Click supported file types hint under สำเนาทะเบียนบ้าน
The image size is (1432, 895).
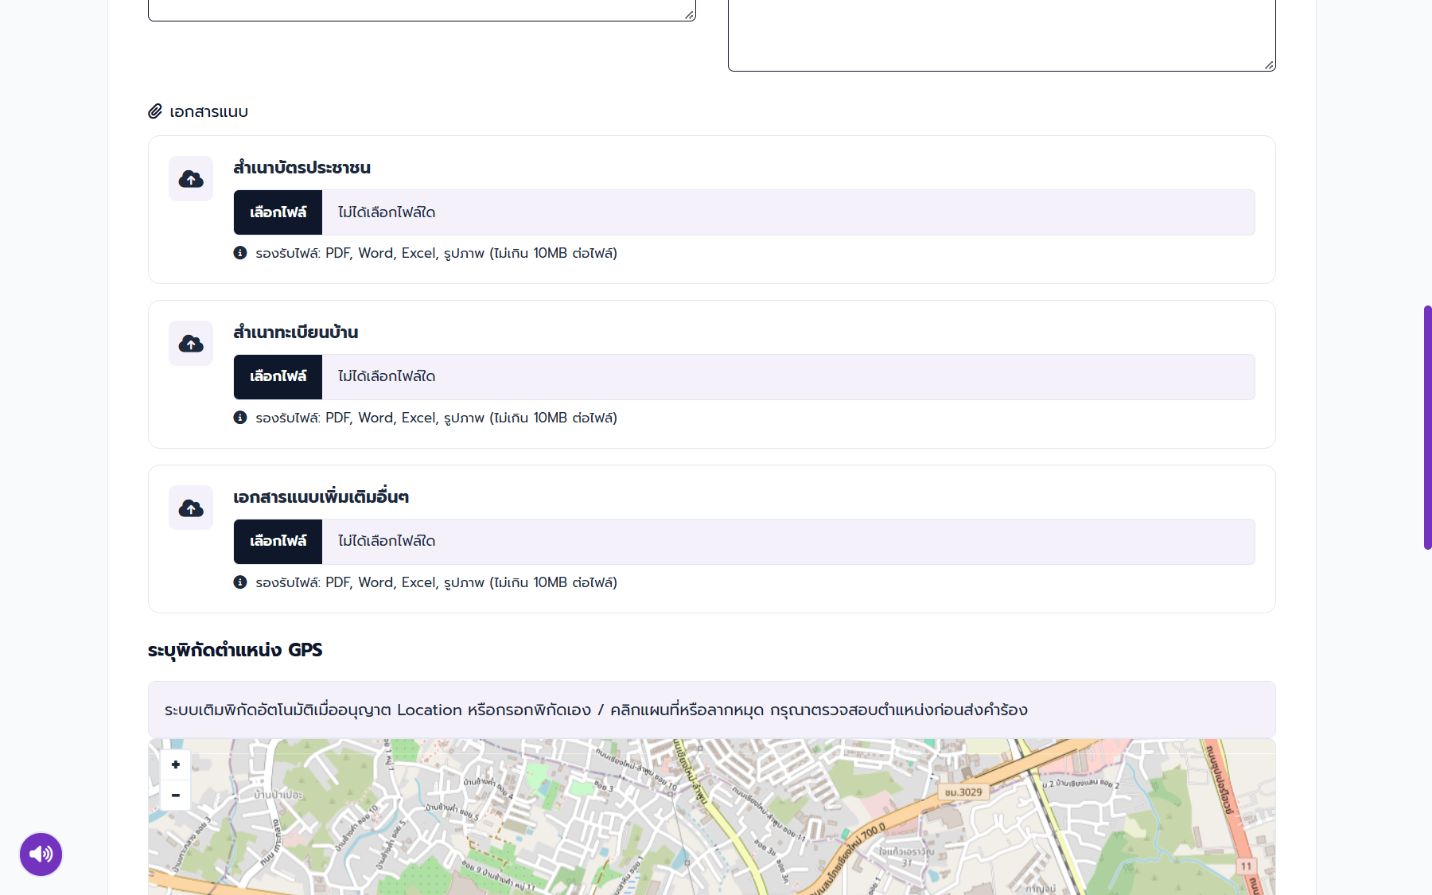(x=436, y=418)
